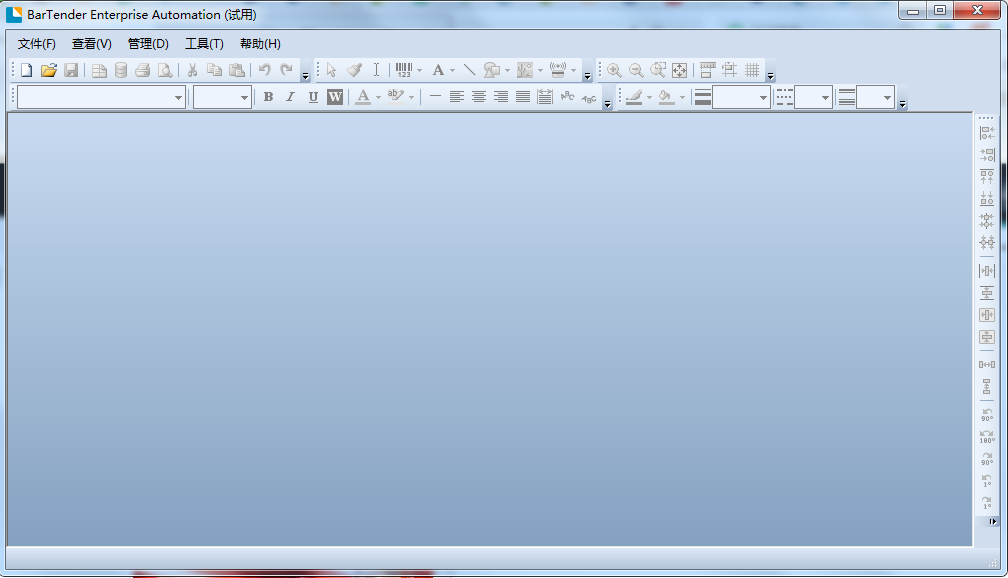This screenshot has width=1008, height=578.
Task: Paste with the clipboard icon
Action: (x=237, y=70)
